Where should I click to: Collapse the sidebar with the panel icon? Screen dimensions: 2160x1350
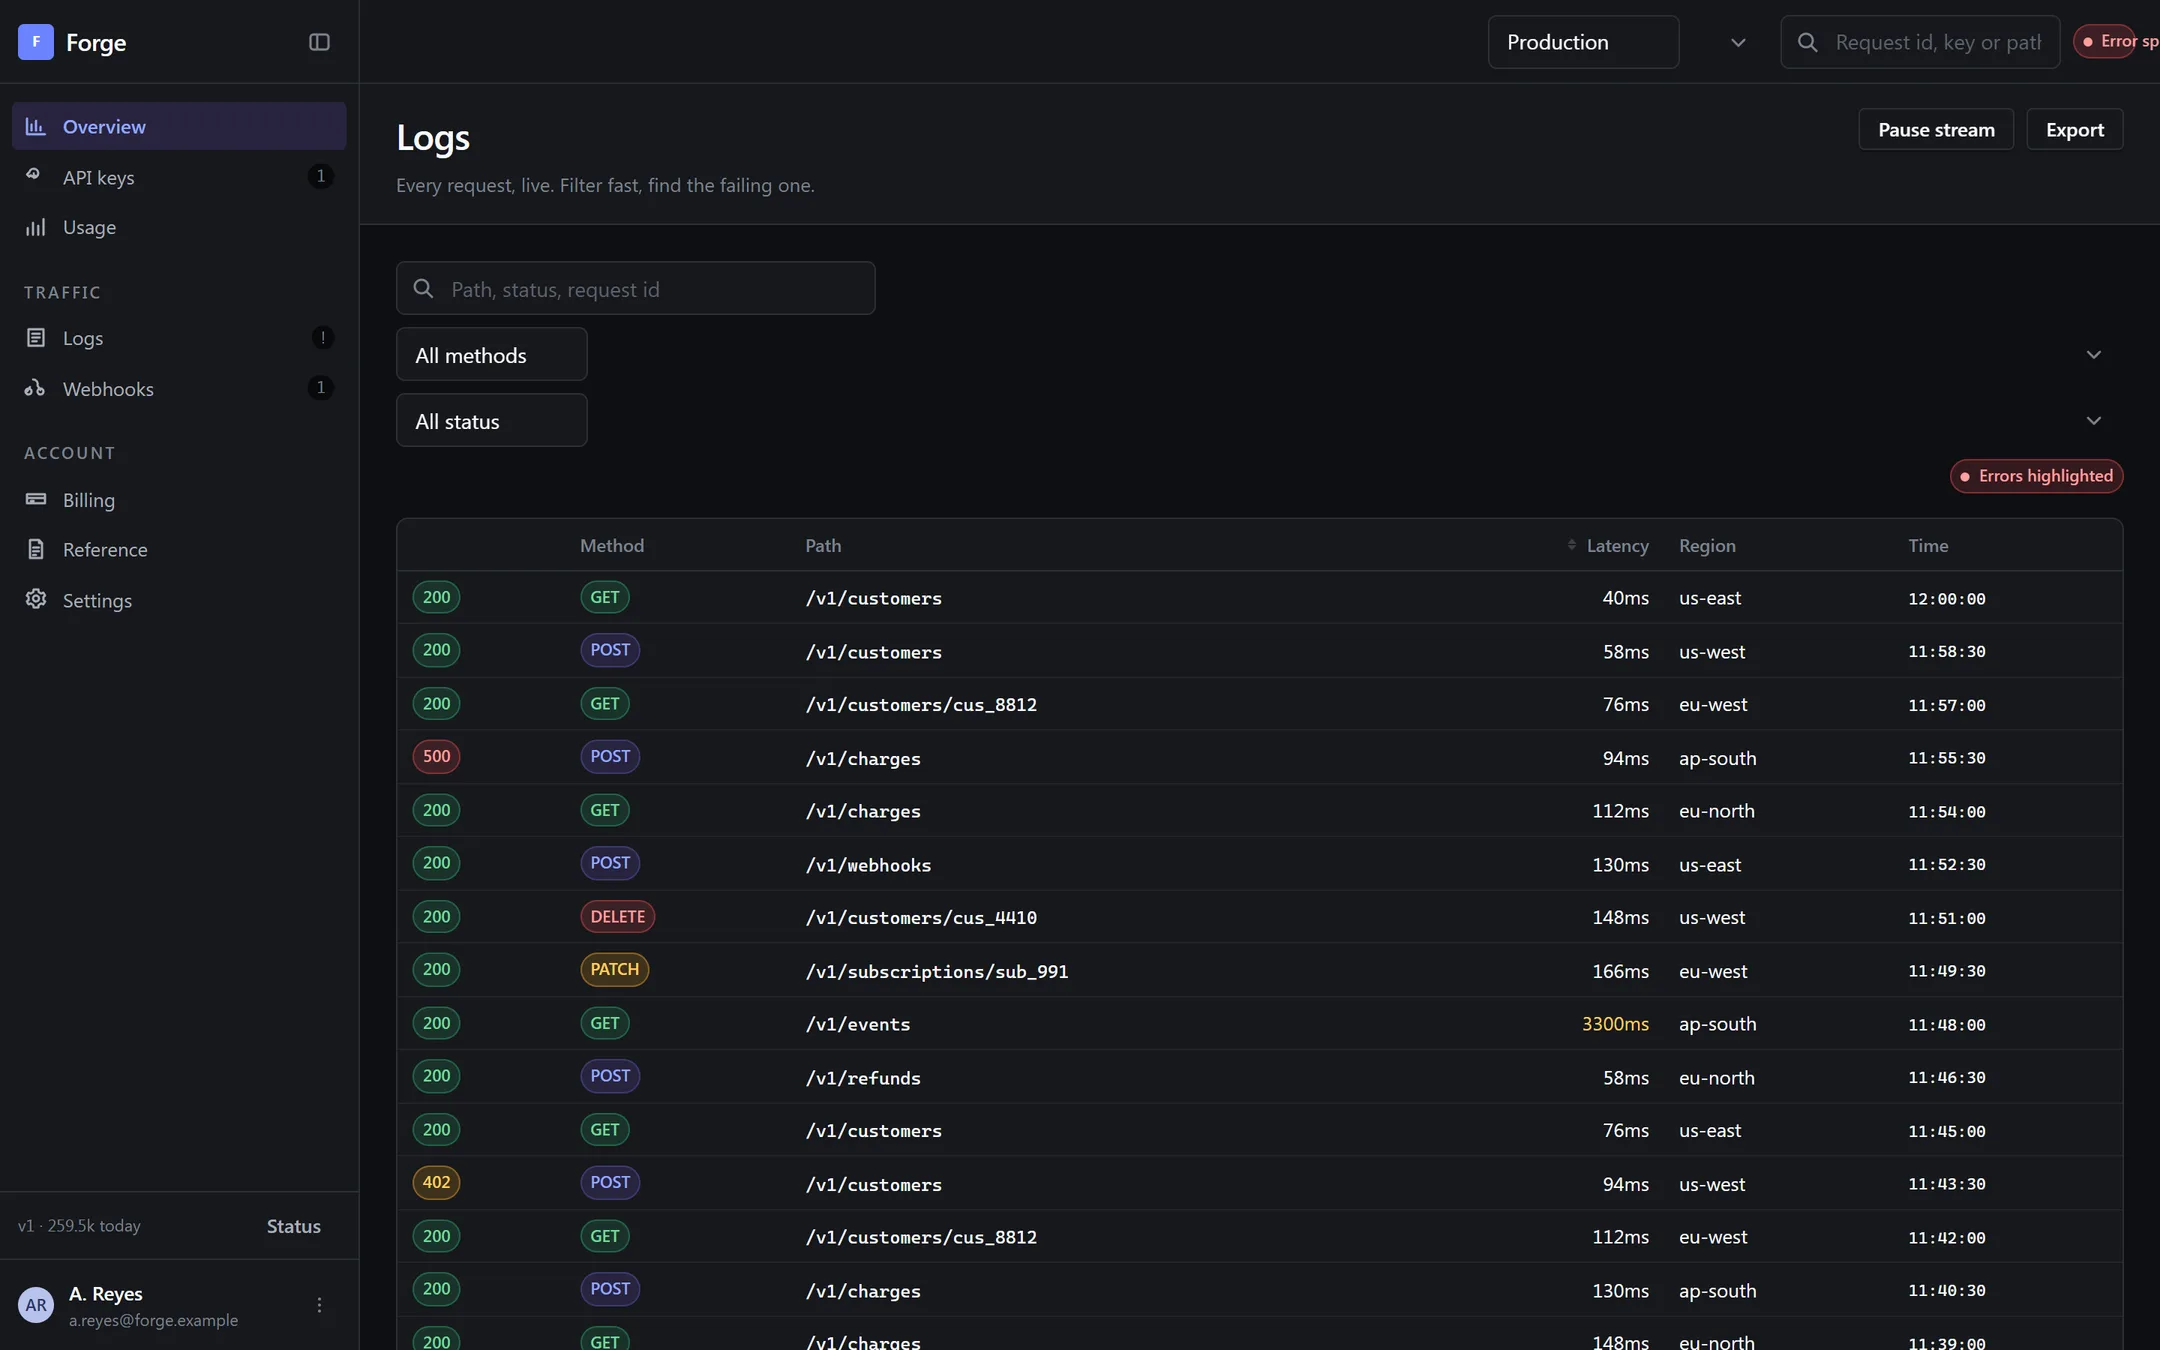(319, 42)
